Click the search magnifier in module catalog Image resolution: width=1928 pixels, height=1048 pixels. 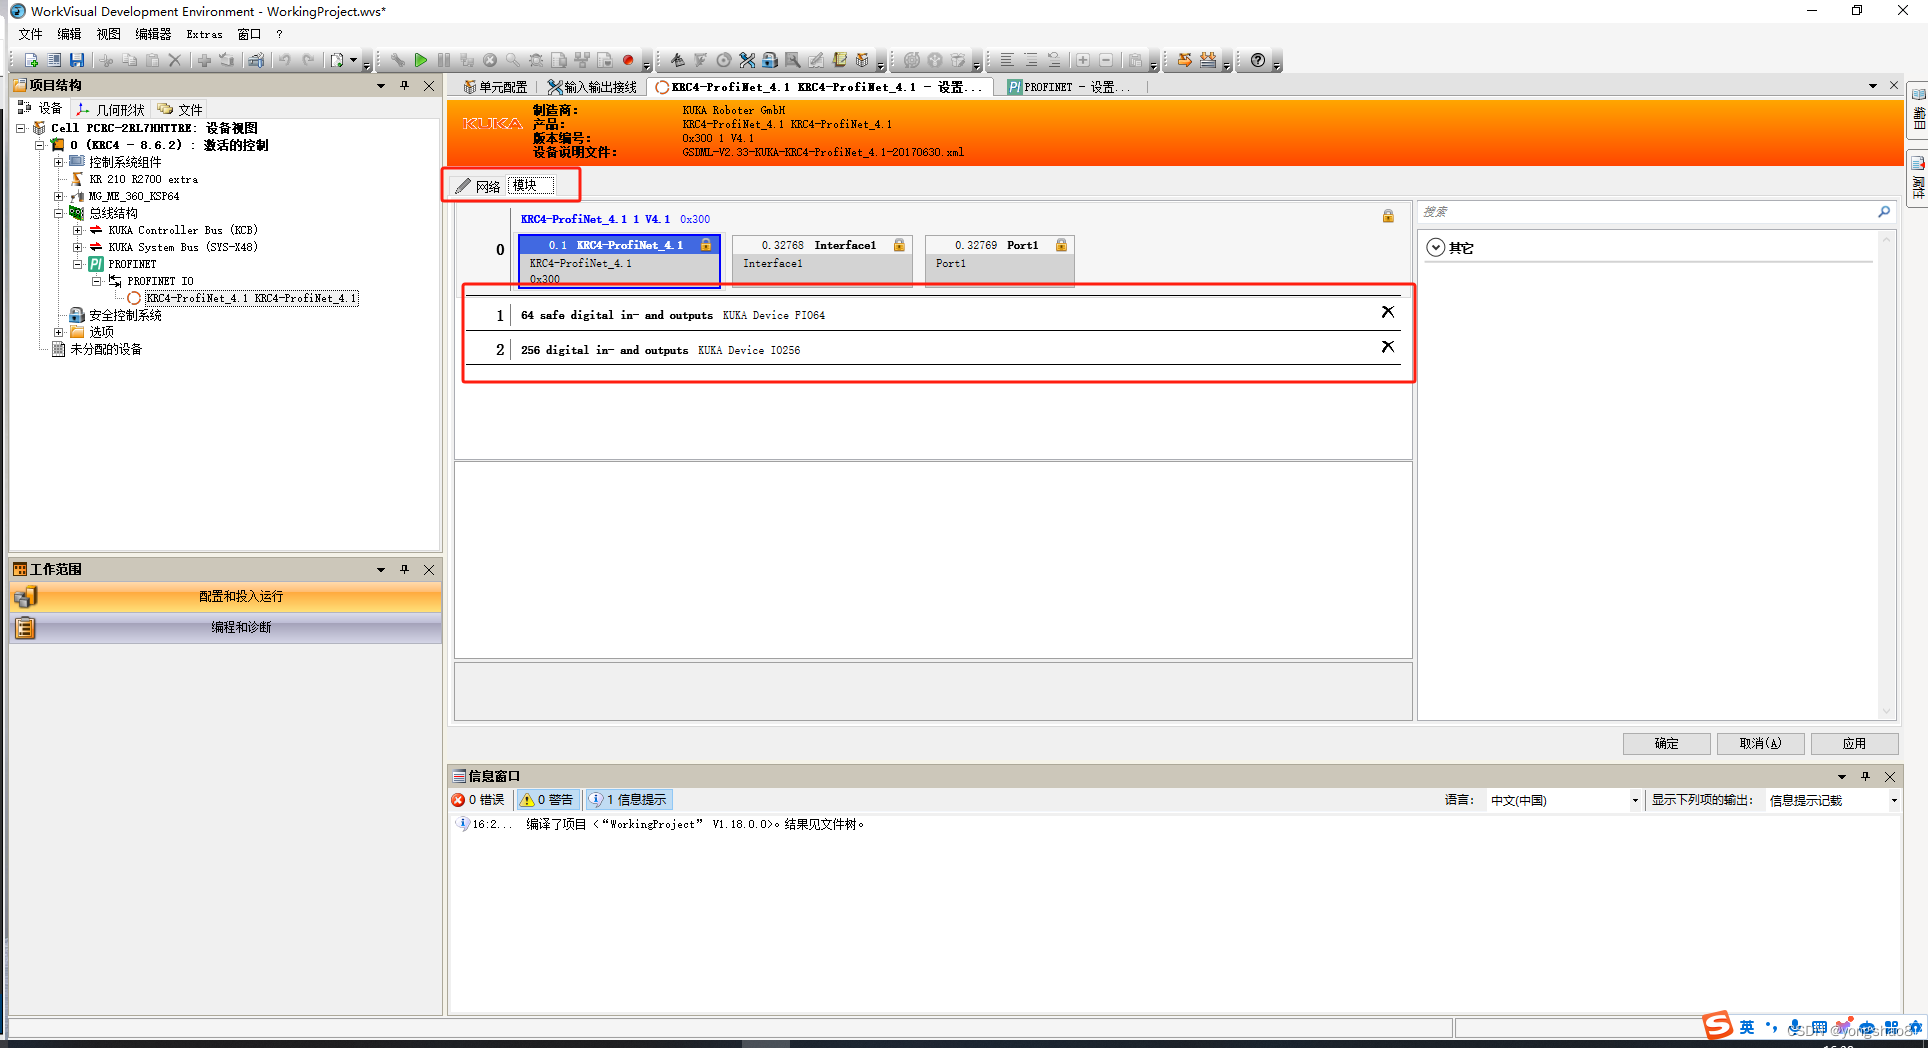click(1884, 212)
